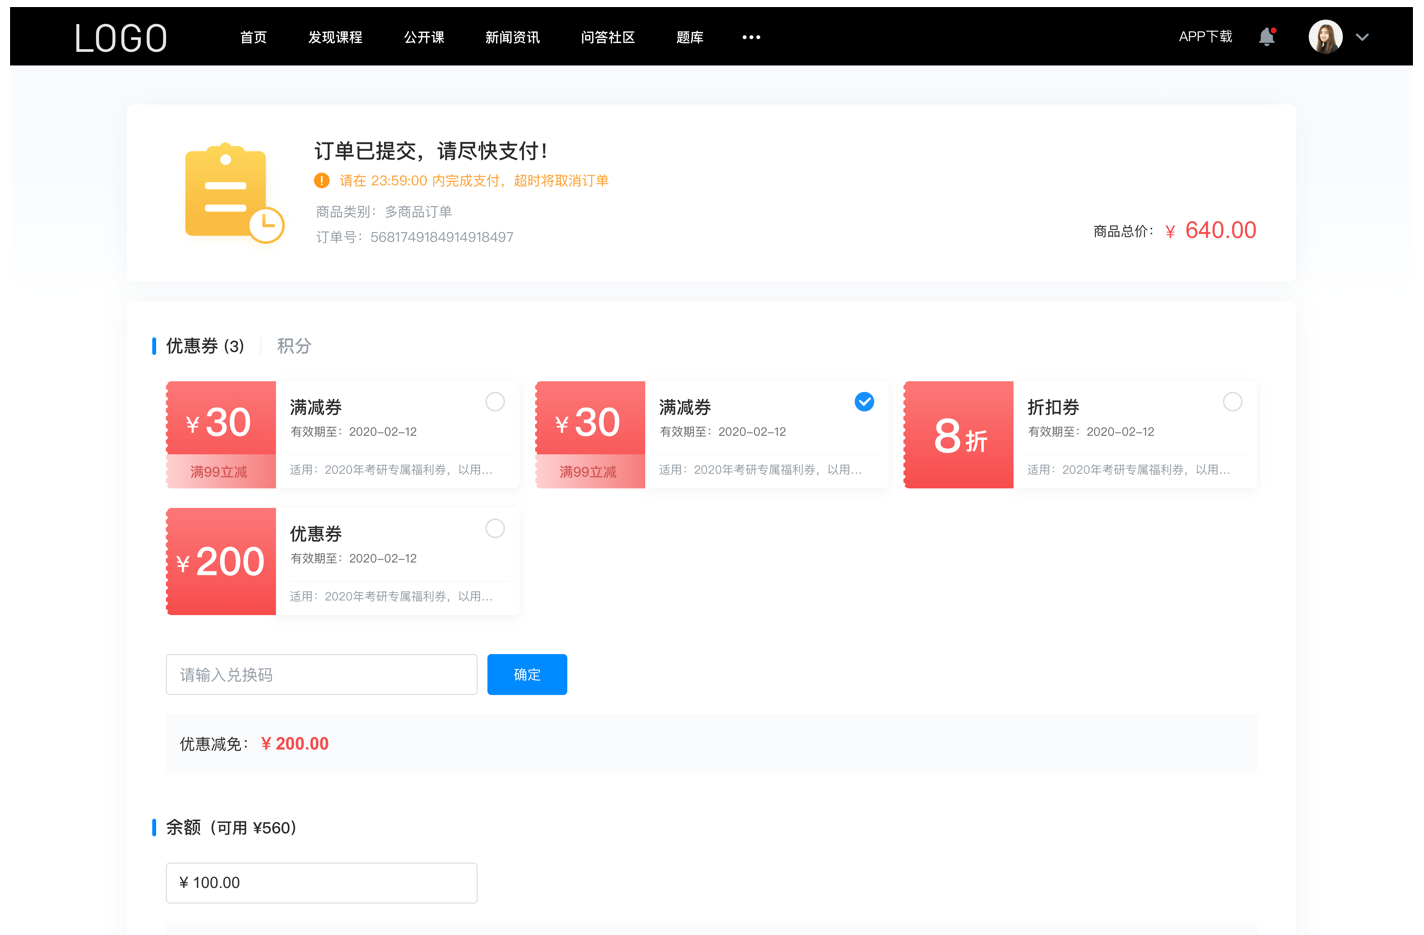Click the 确定 redeem button

[527, 674]
